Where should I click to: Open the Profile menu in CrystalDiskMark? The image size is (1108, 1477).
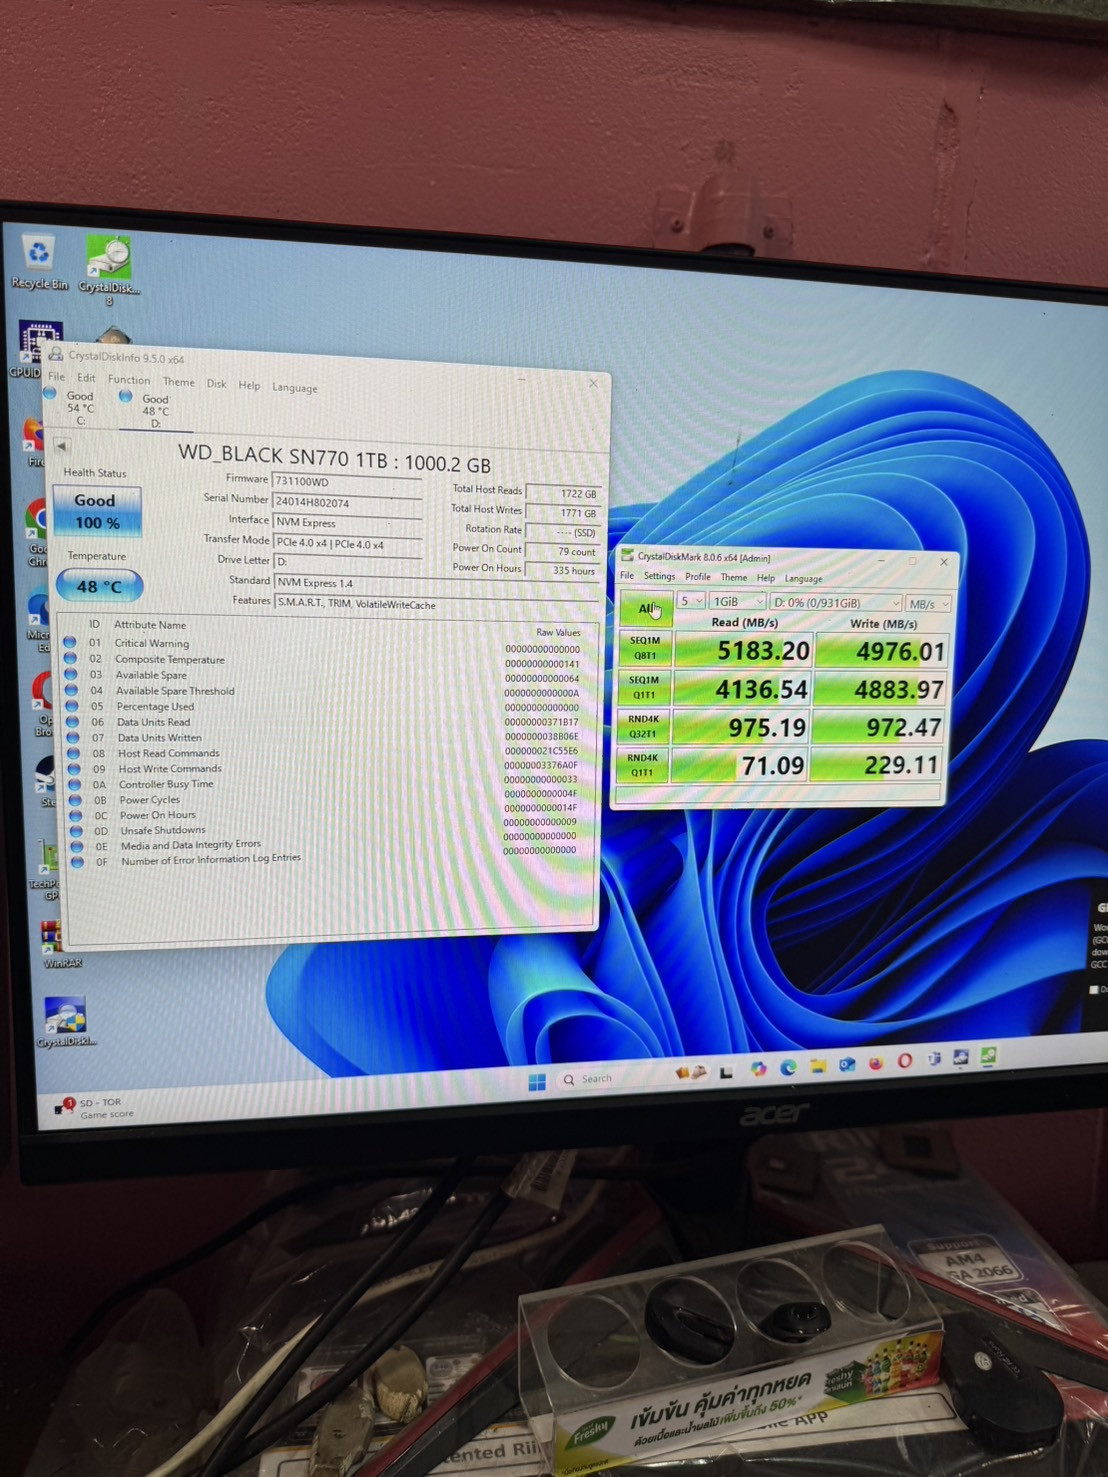pos(698,577)
